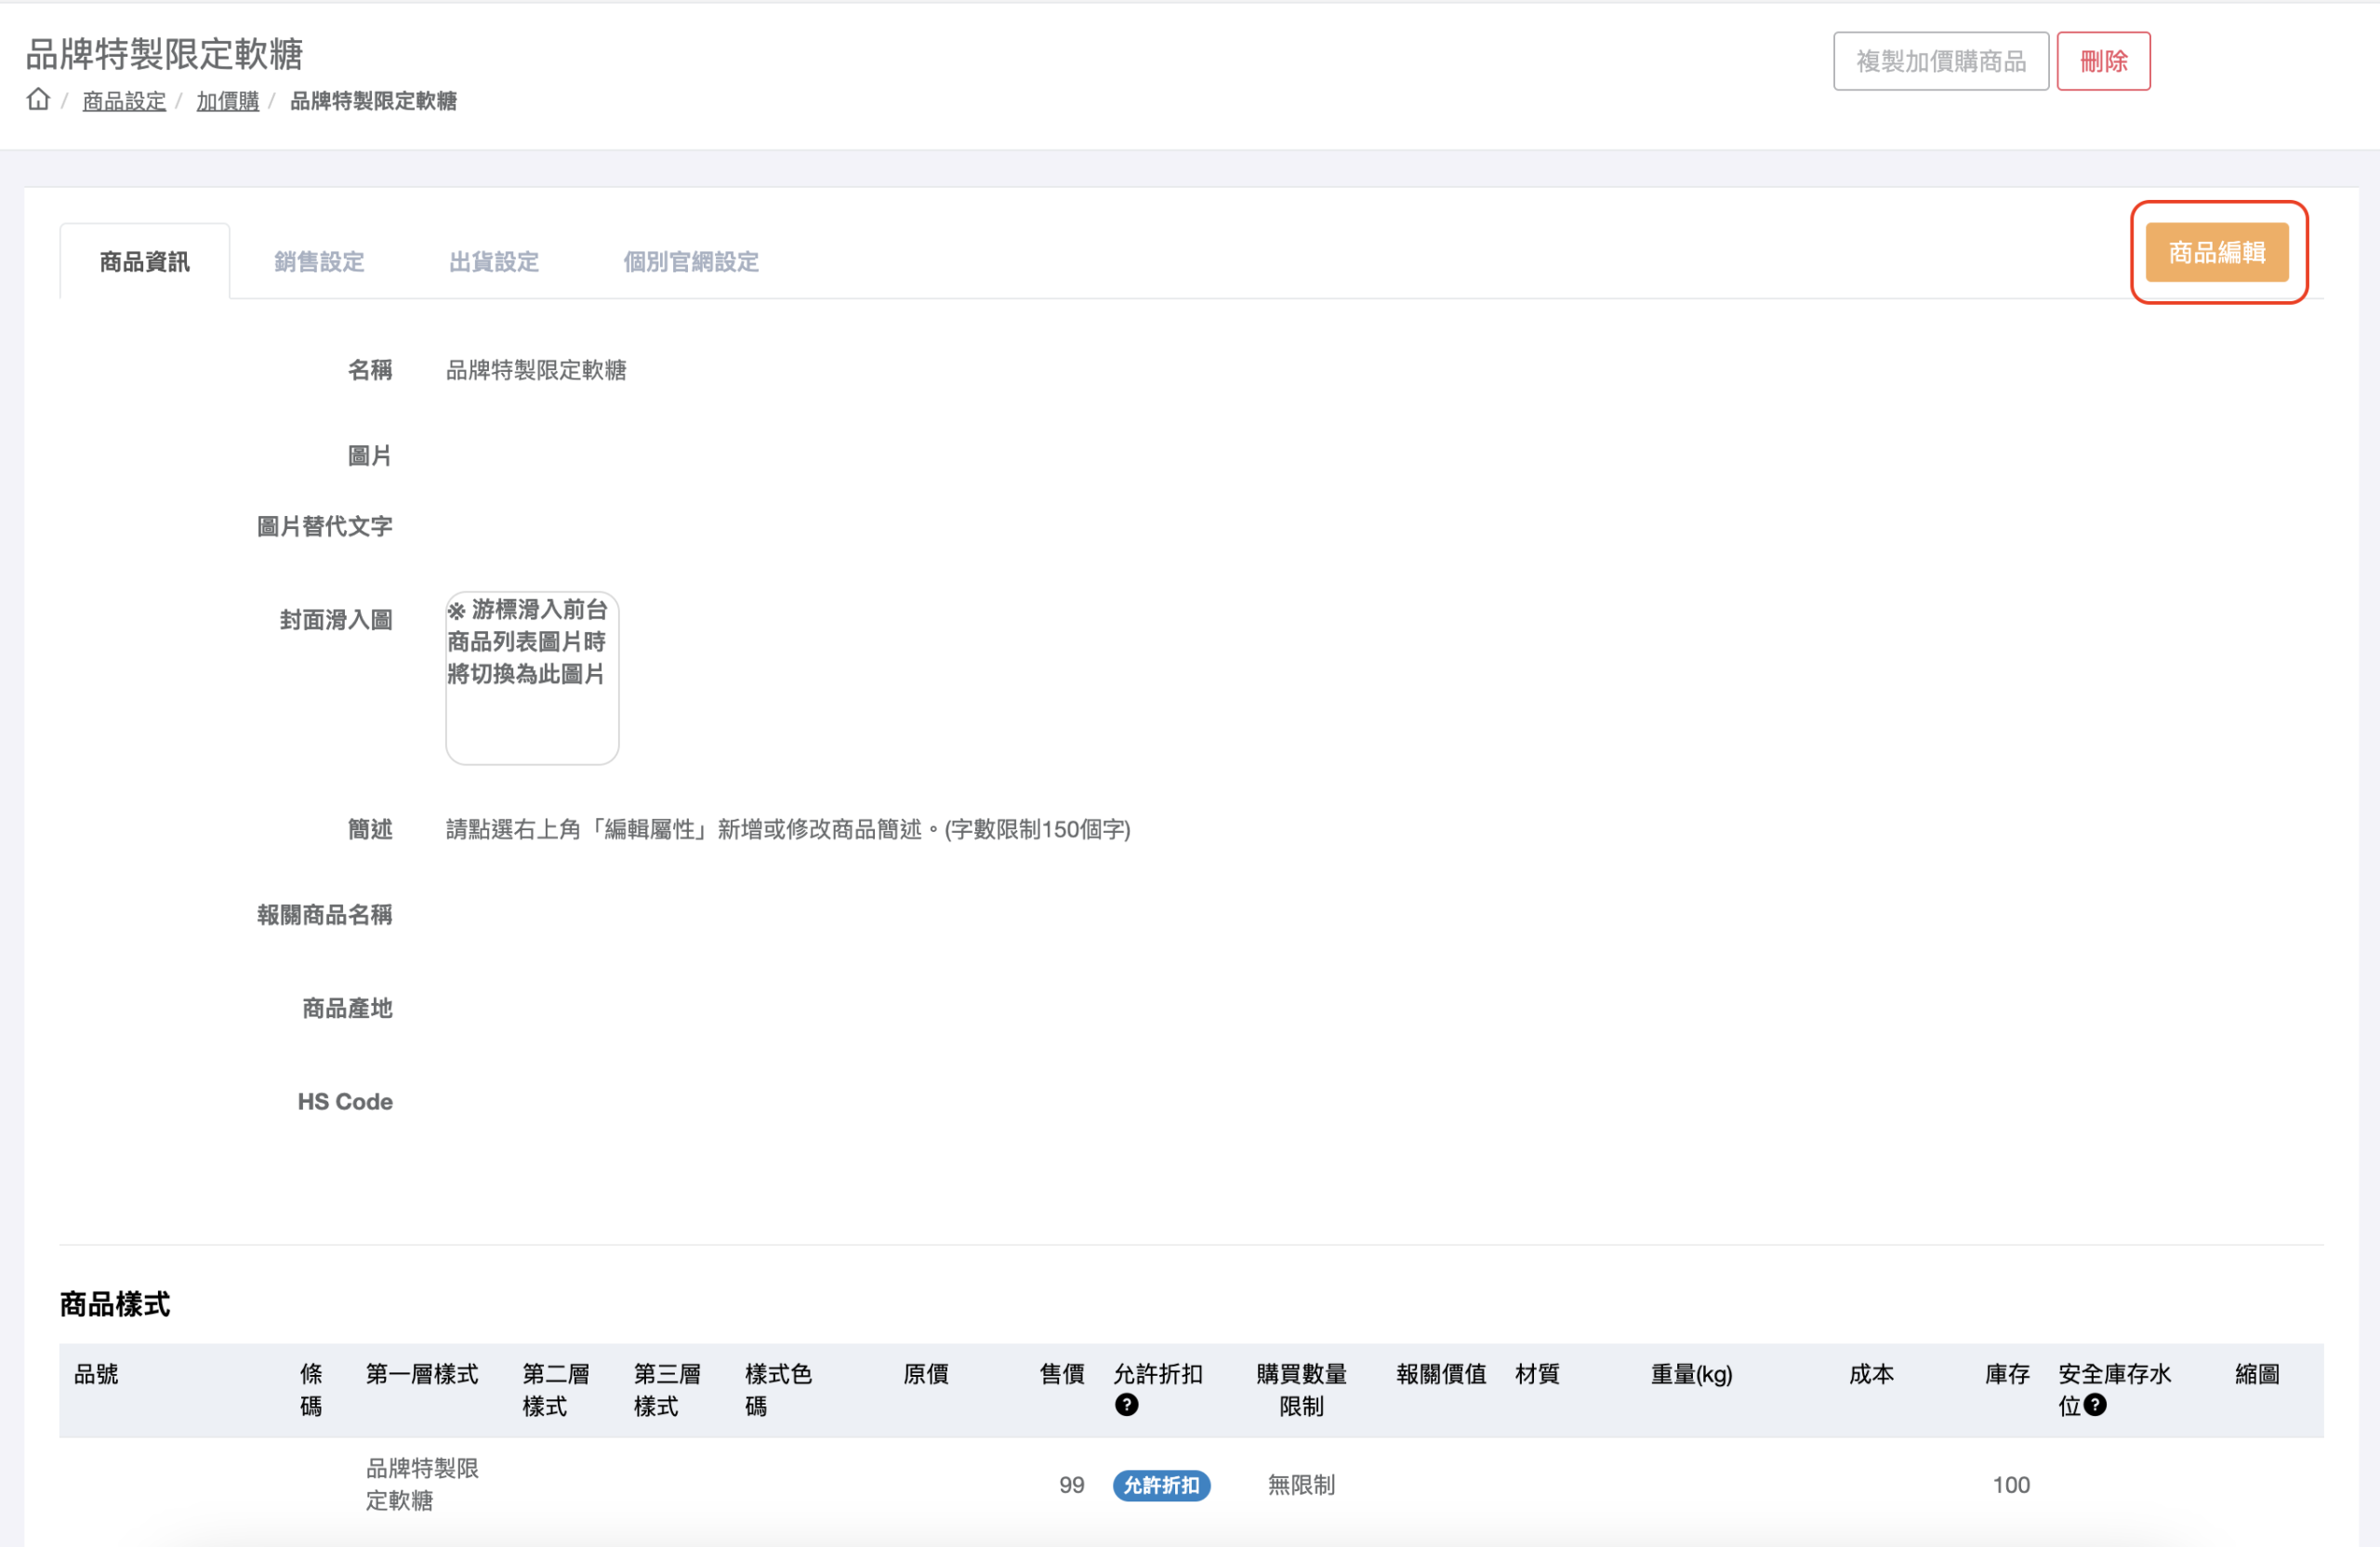2380x1547 pixels.
Task: Click the 條碼 column header
Action: tap(311, 1390)
